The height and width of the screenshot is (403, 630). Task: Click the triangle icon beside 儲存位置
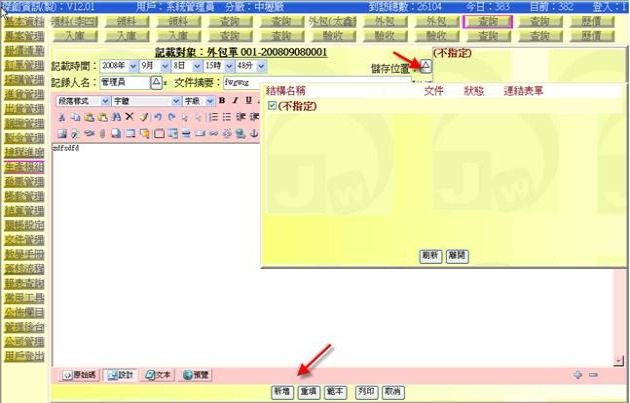tap(424, 65)
